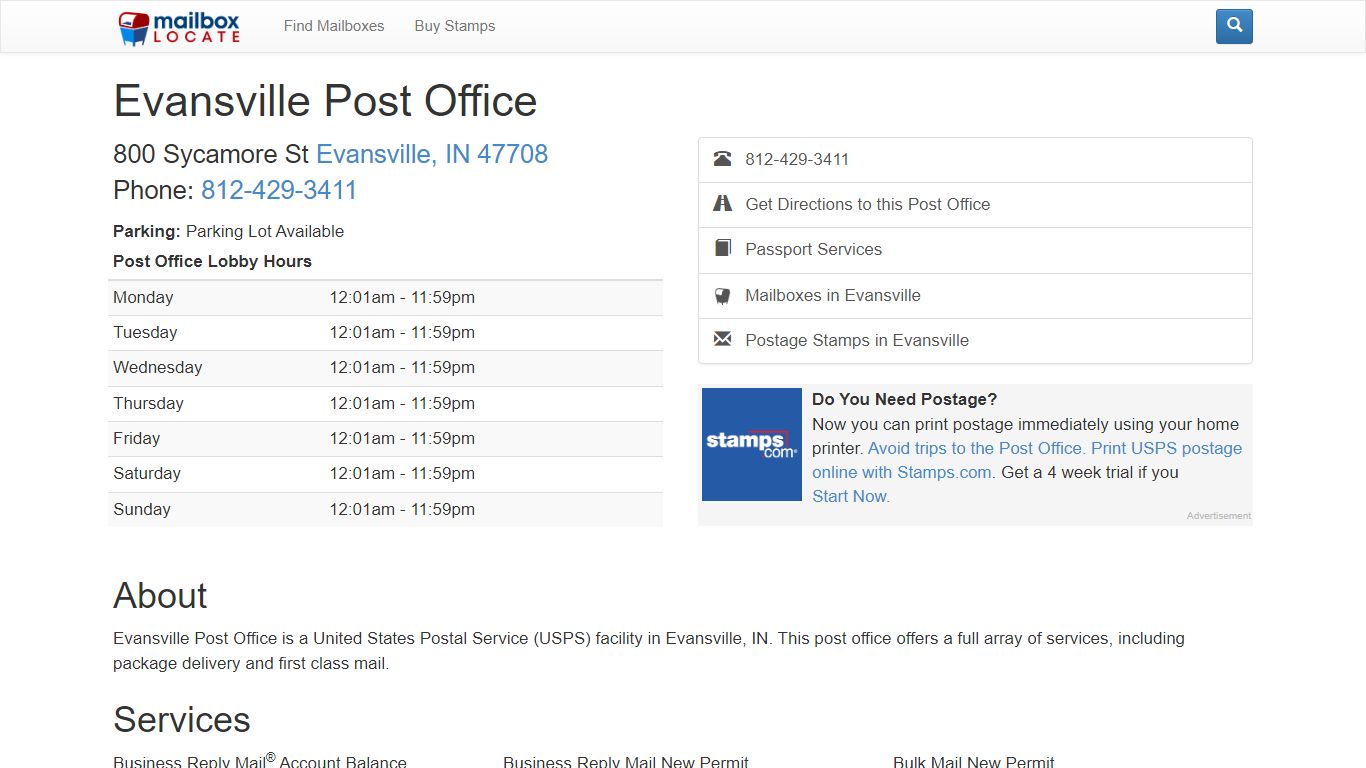This screenshot has height=768, width=1366.
Task: Open Postage Stamps in Evansville
Action: (975, 341)
